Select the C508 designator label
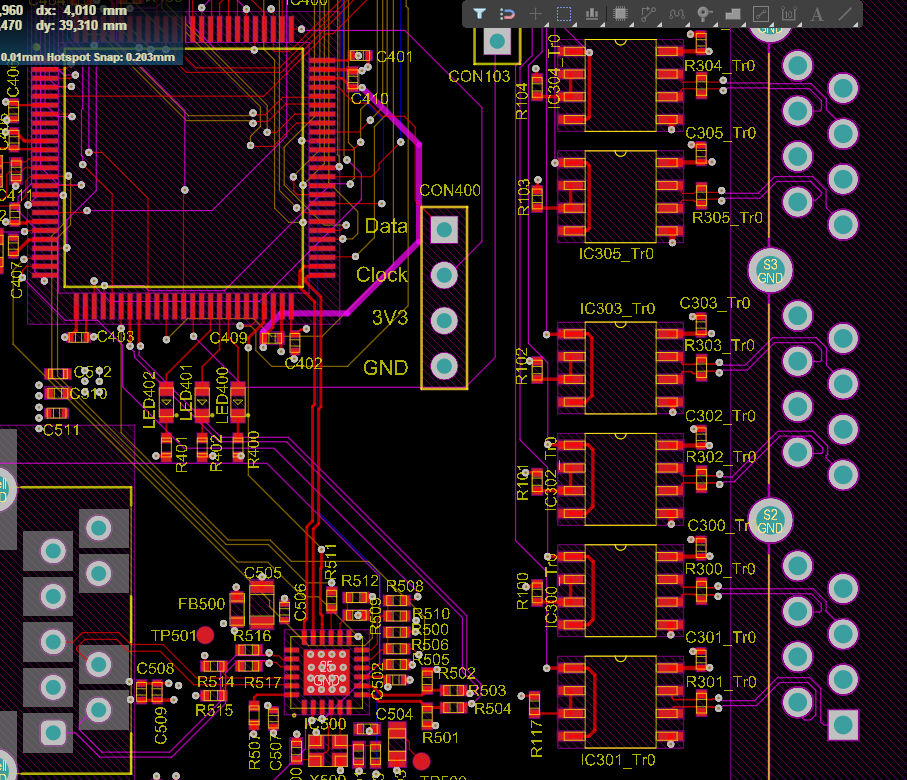This screenshot has width=907, height=780. pyautogui.click(x=155, y=669)
